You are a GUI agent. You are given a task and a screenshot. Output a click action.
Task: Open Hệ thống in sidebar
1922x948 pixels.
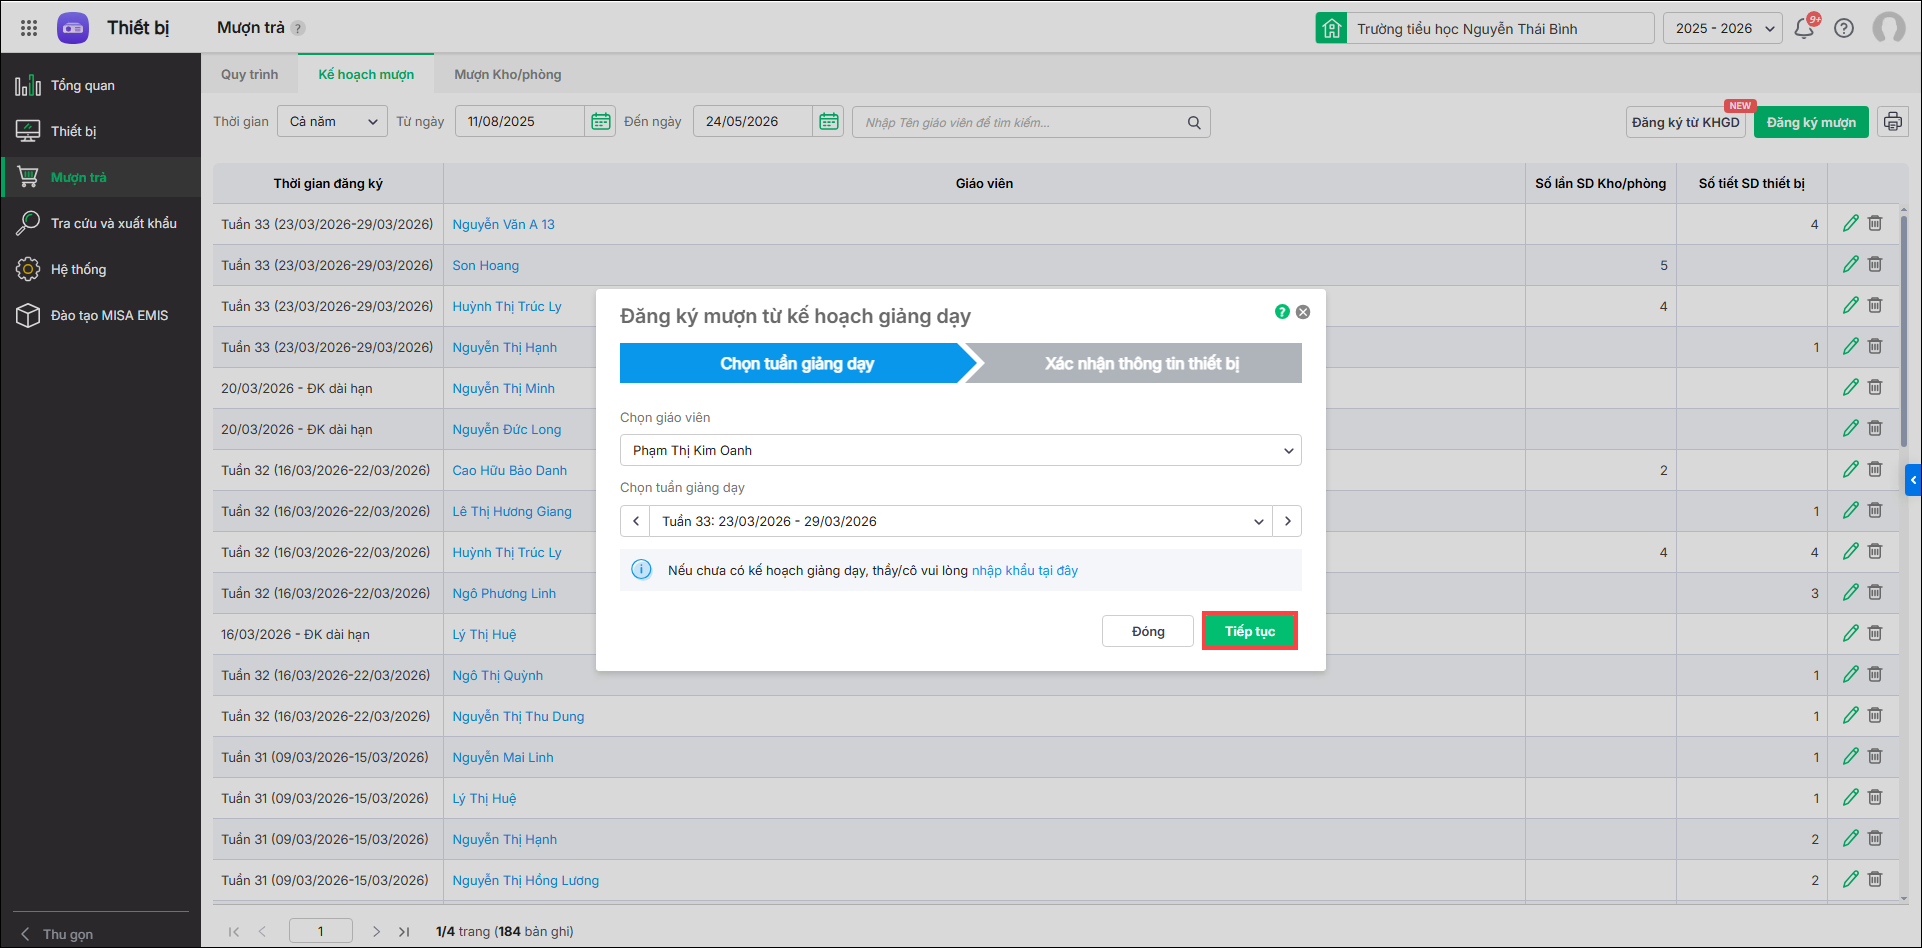[100, 269]
